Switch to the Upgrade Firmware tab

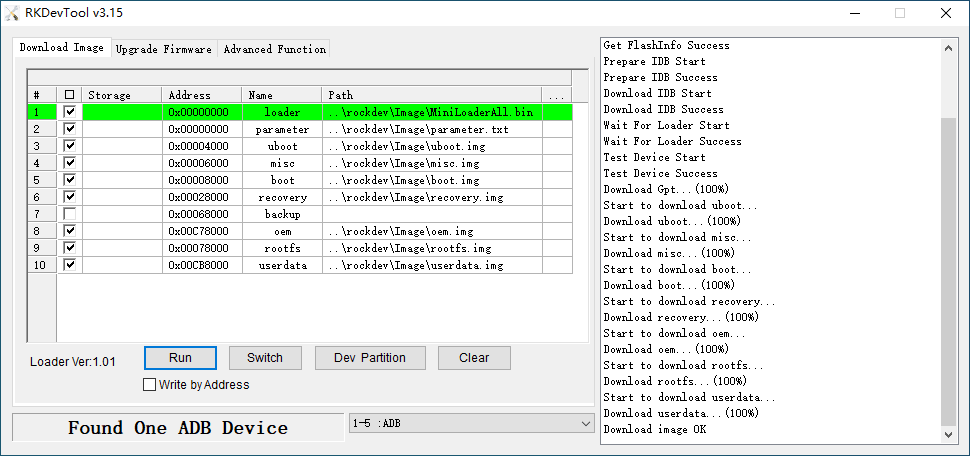[x=163, y=49]
